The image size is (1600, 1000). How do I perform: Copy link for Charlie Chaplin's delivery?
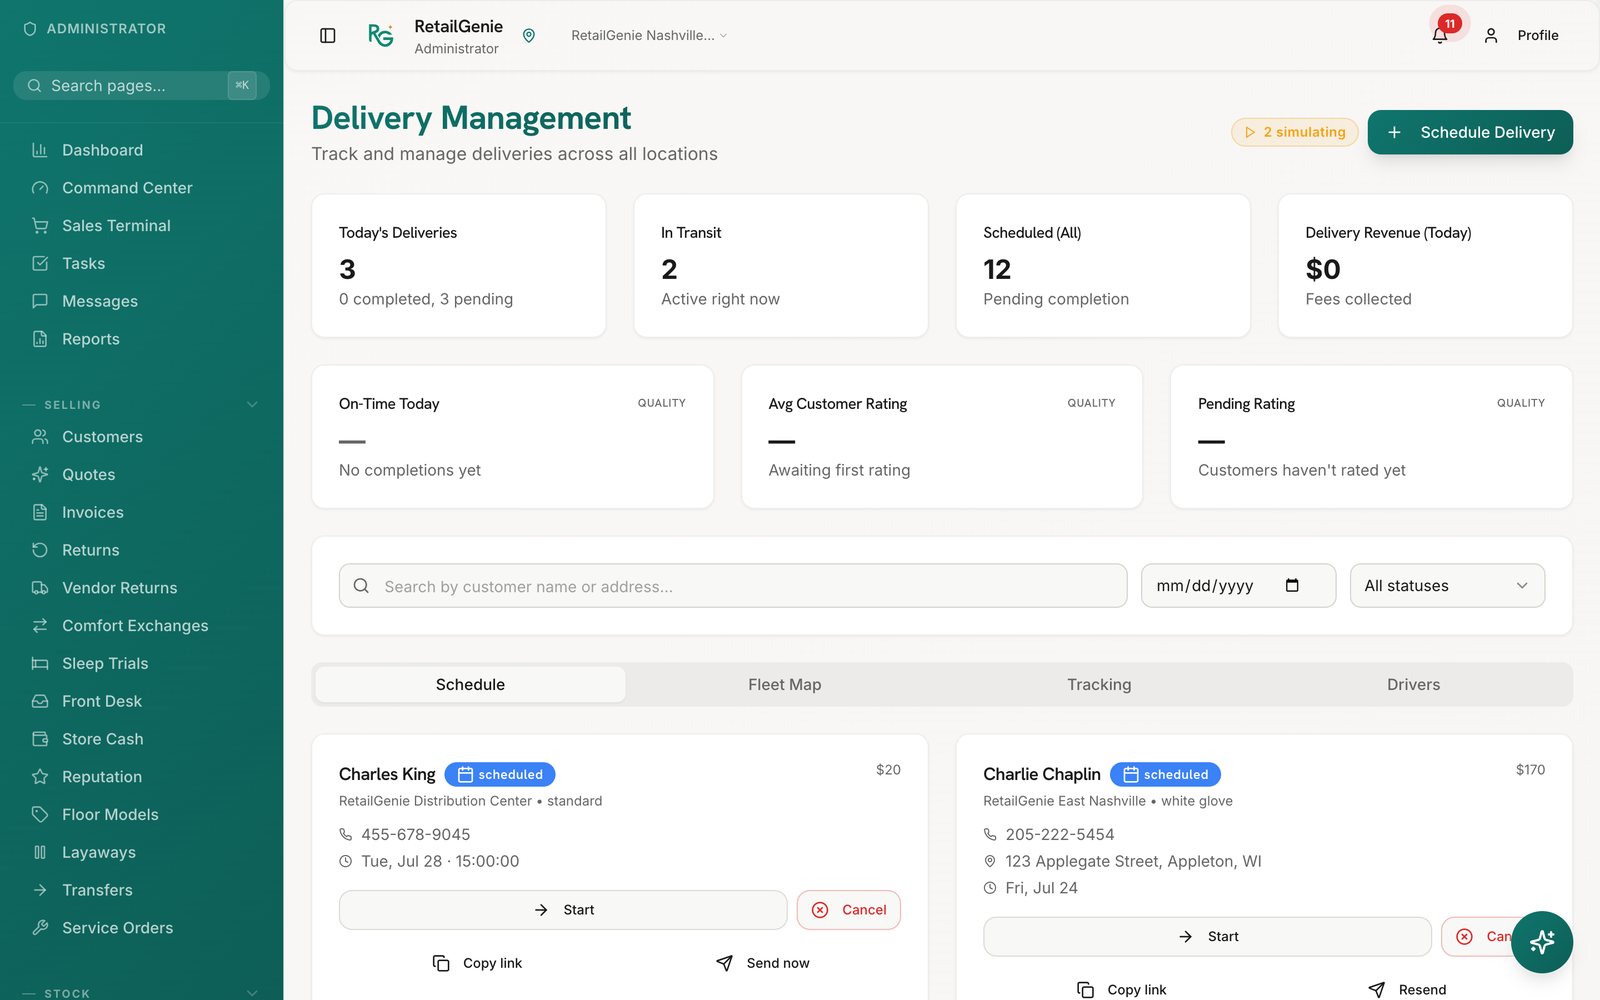[x=1121, y=990]
